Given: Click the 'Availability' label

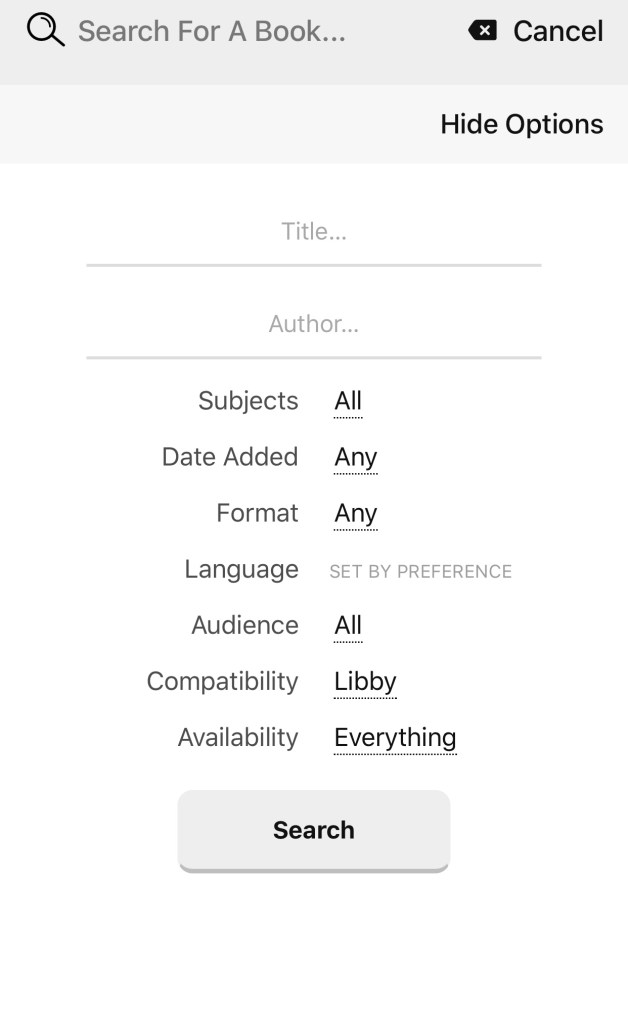Looking at the screenshot, I should pos(238,737).
